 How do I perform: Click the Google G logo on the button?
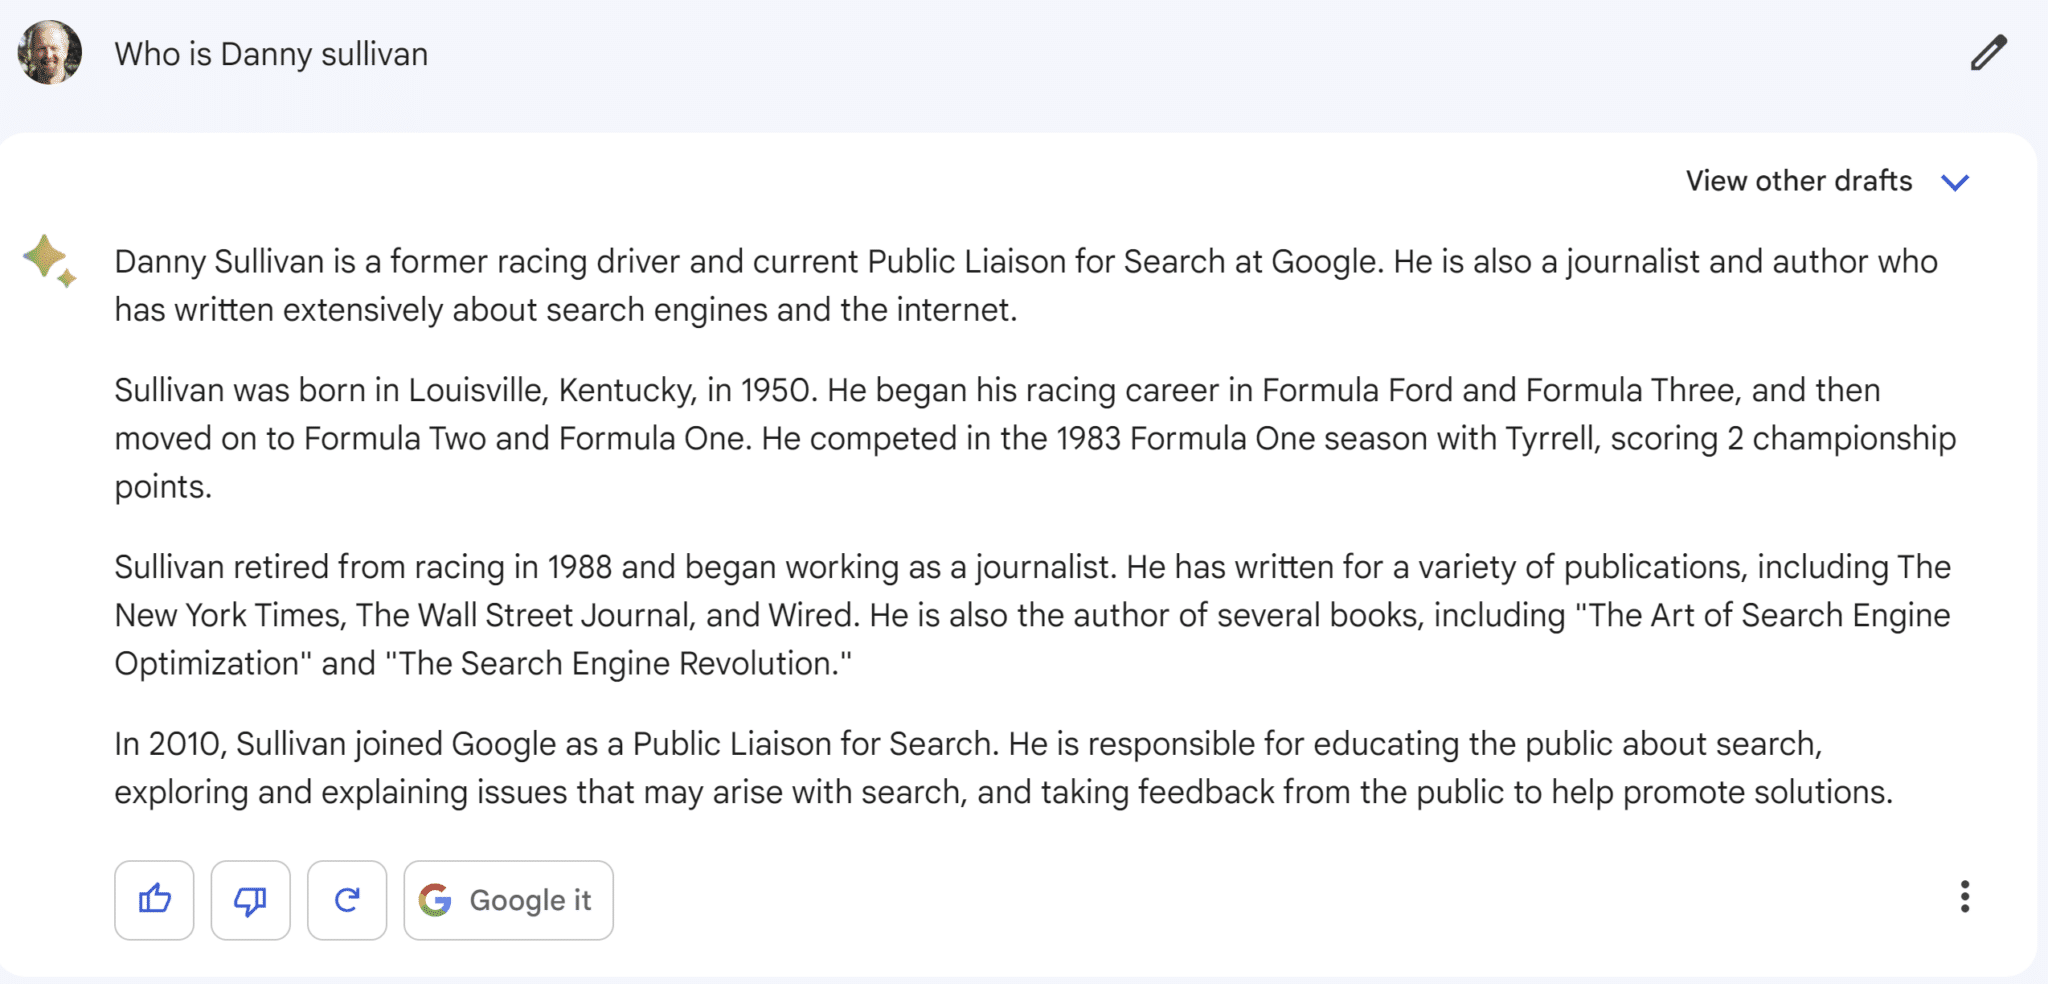coord(437,899)
